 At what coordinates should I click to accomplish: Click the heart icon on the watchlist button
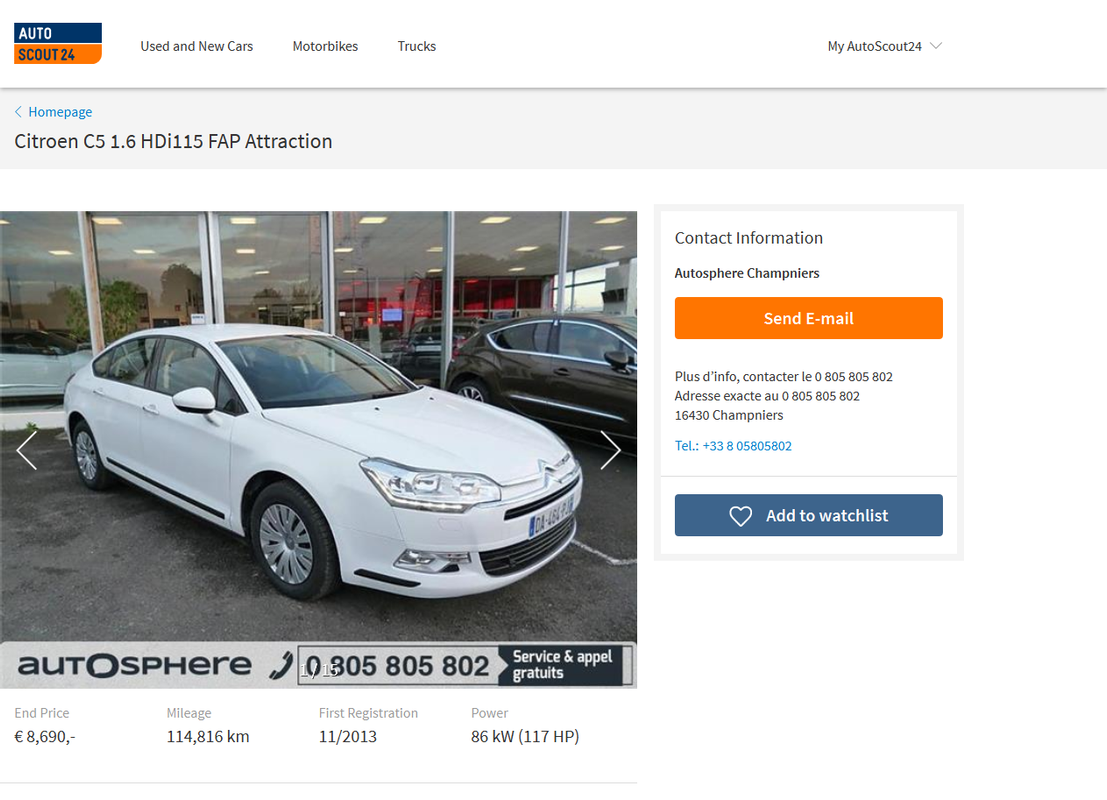pos(741,516)
